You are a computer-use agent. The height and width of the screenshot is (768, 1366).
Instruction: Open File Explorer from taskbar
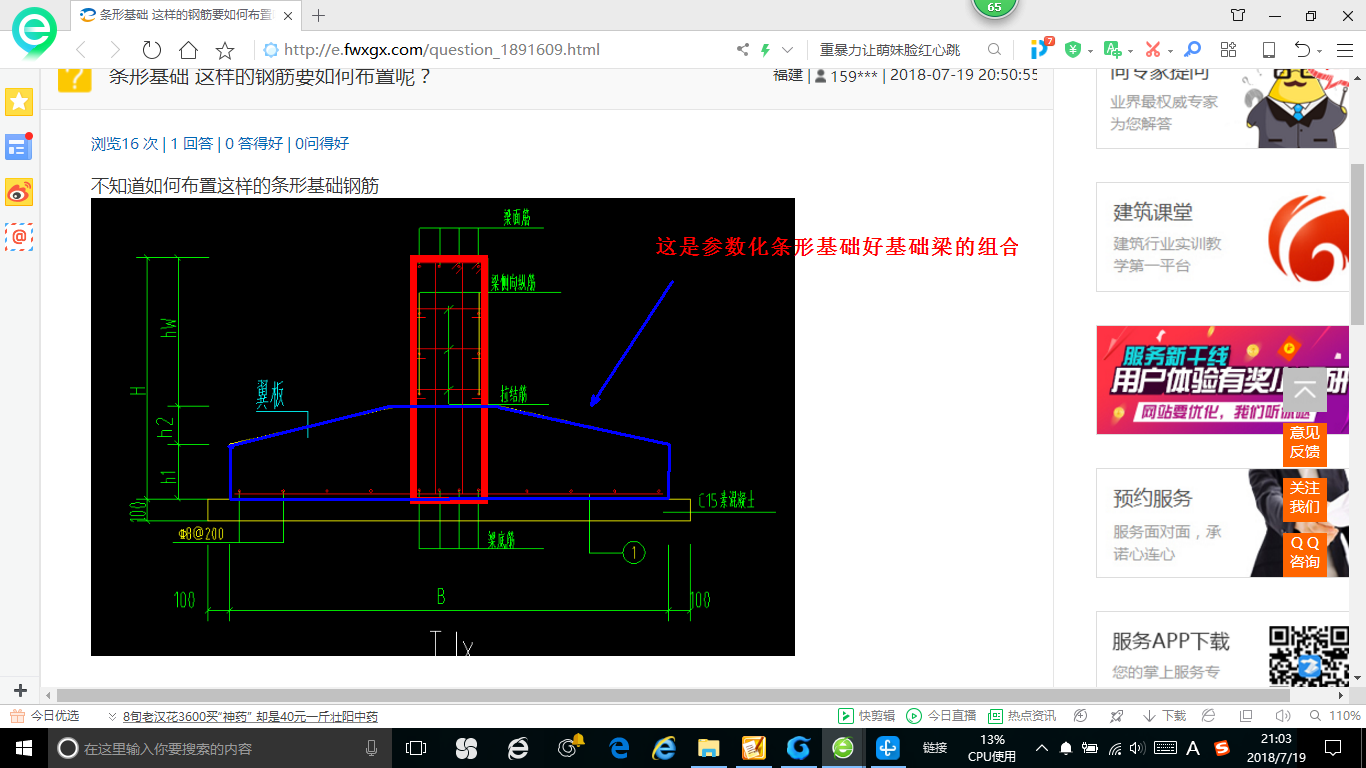[708, 748]
